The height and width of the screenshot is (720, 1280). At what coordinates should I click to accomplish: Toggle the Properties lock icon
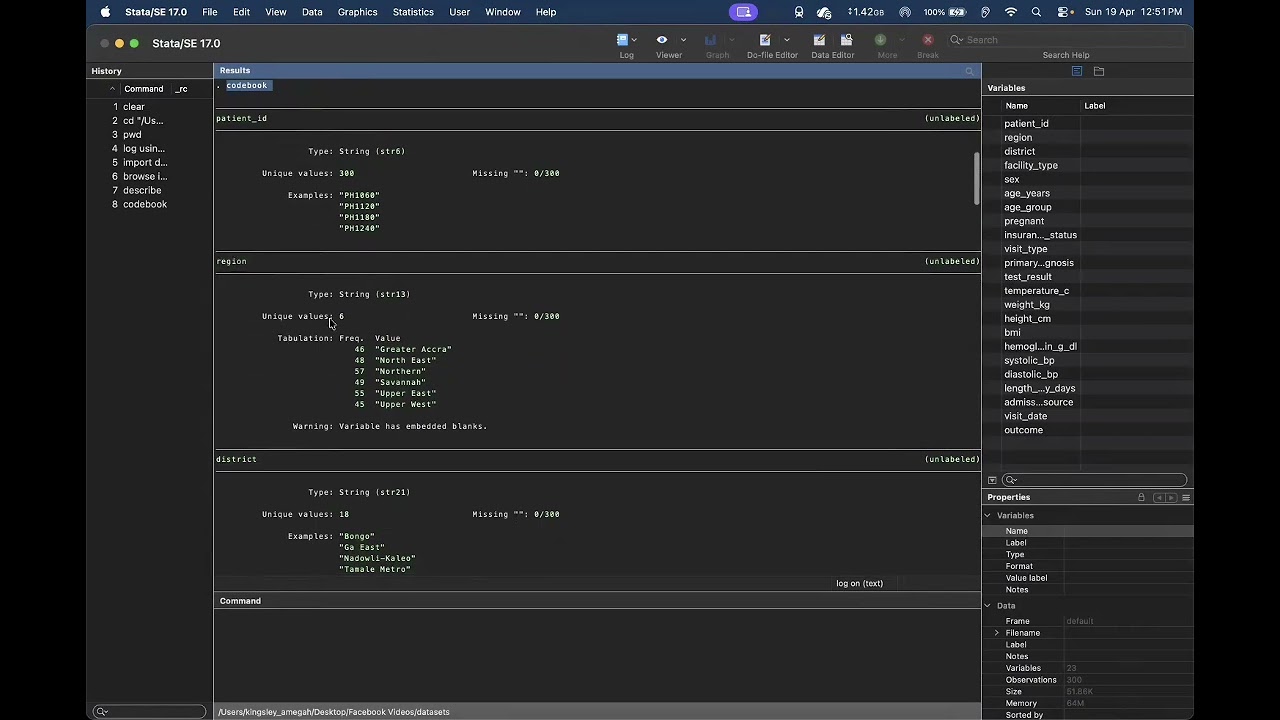click(x=1141, y=497)
